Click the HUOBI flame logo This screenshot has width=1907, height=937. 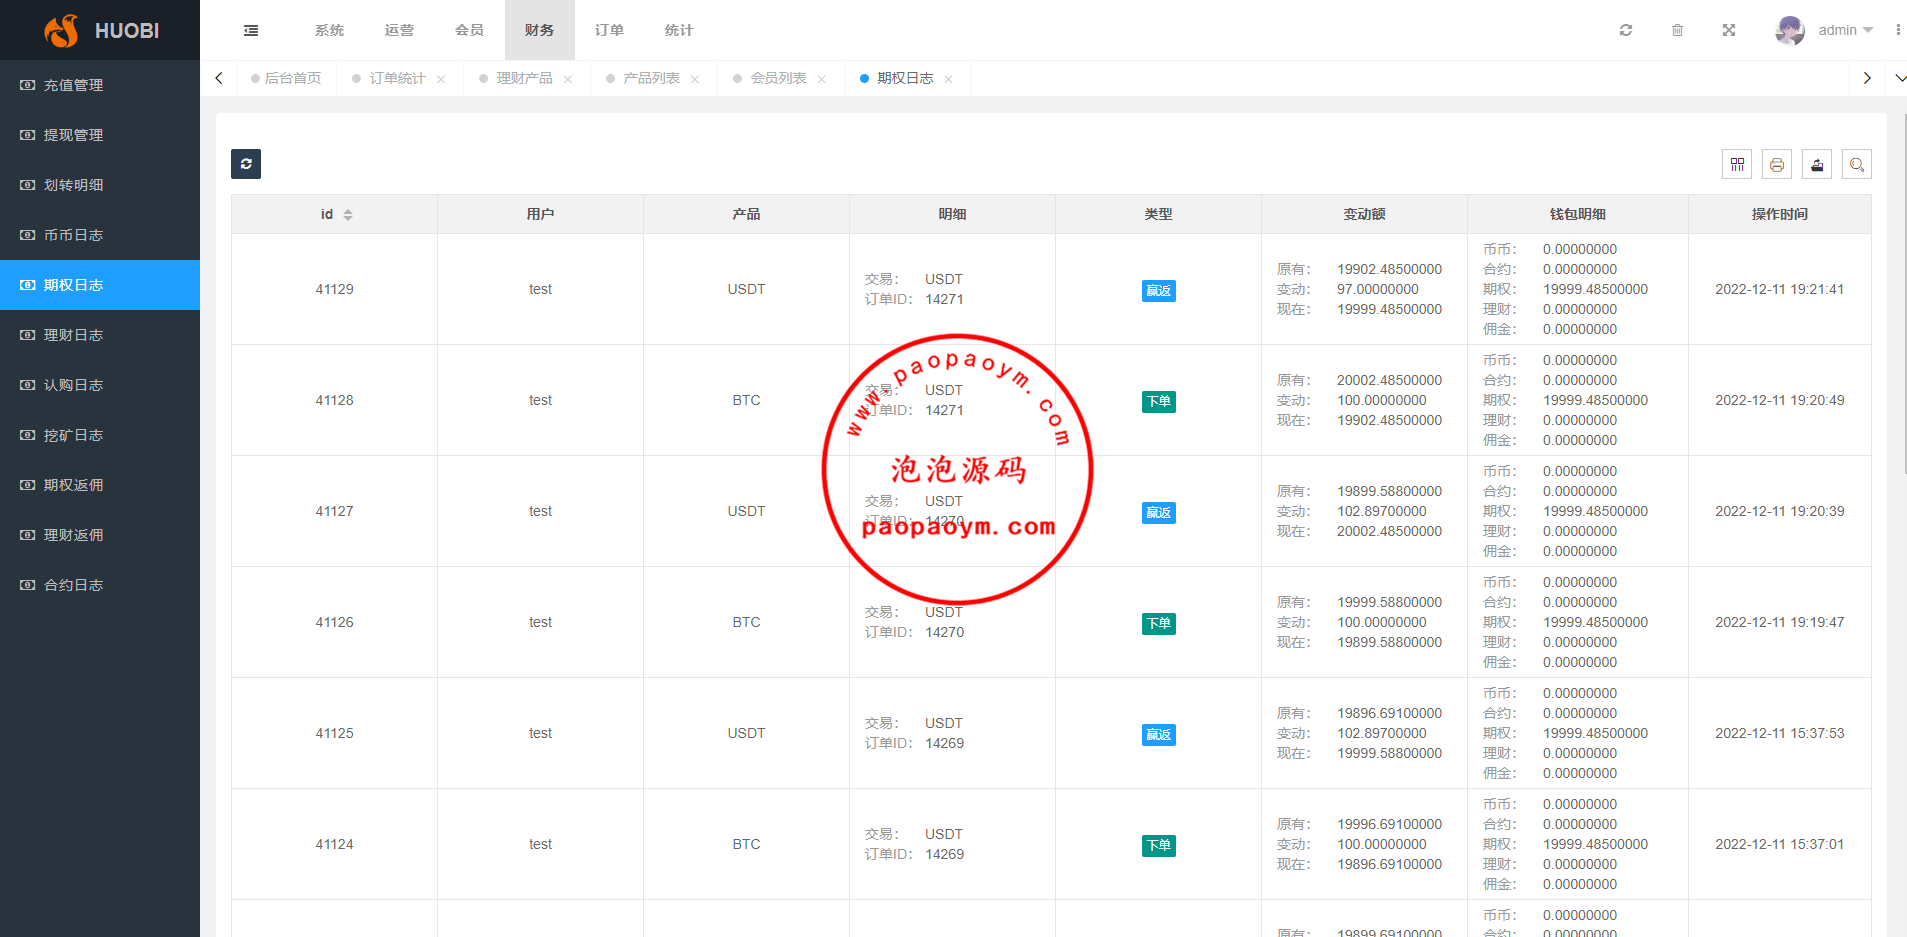pyautogui.click(x=62, y=30)
